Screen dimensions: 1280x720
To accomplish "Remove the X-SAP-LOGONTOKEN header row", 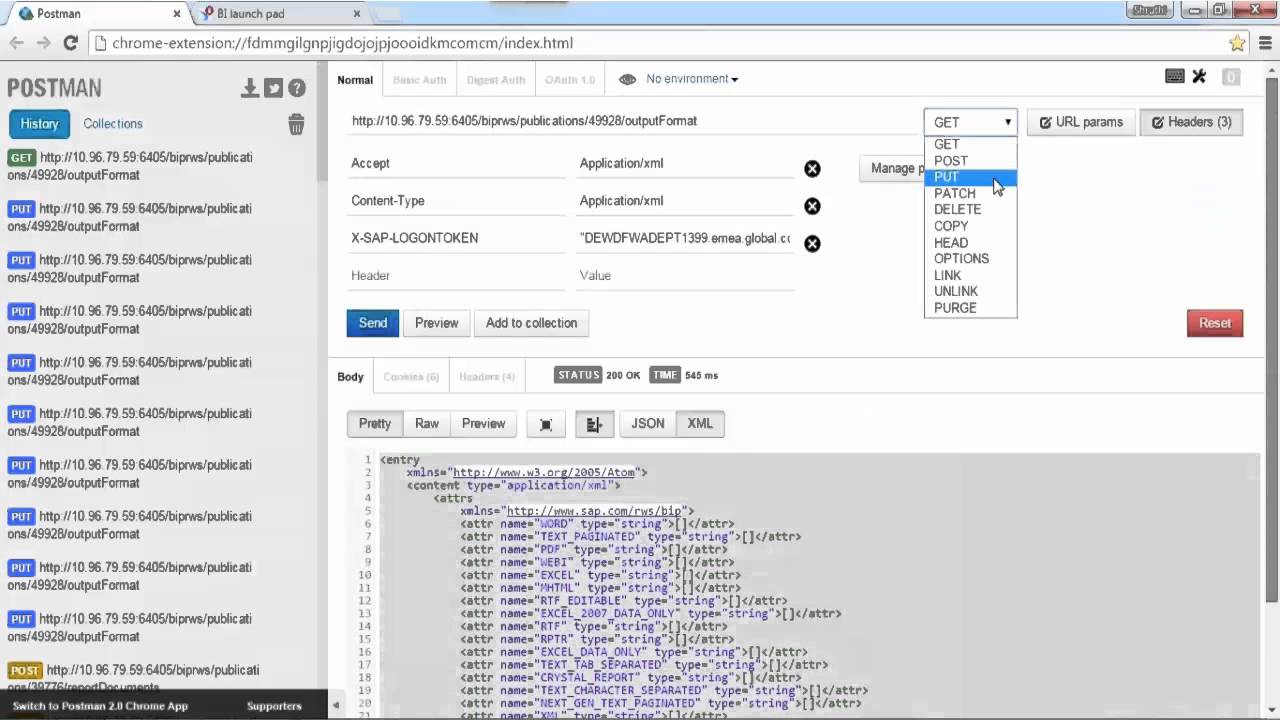I will pos(812,244).
